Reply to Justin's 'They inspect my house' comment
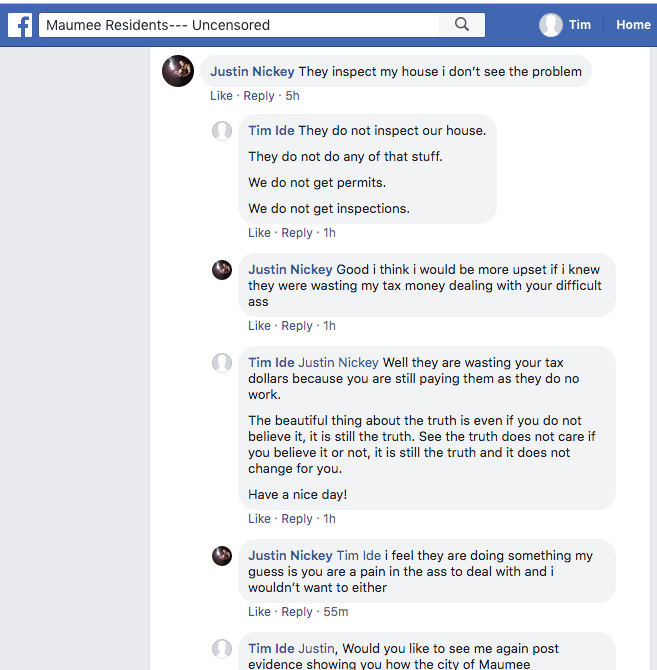 [258, 96]
